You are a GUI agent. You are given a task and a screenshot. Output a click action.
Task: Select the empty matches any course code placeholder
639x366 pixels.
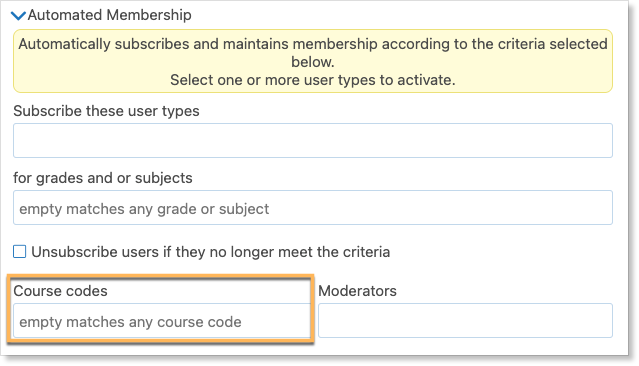pos(130,322)
